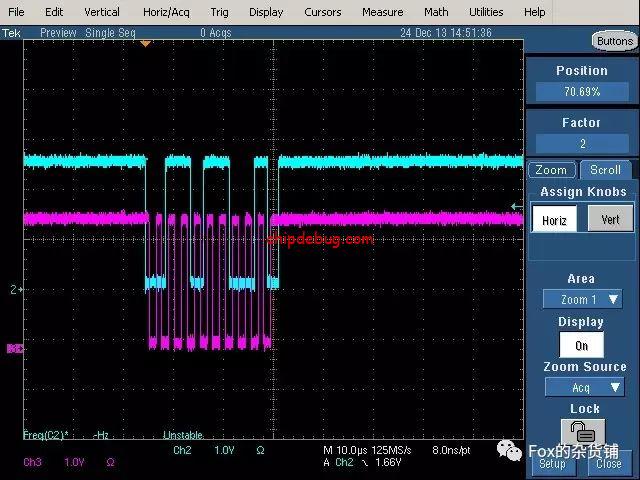Select the channel 3 ground reference marker
The image size is (640, 480).
tap(14, 348)
